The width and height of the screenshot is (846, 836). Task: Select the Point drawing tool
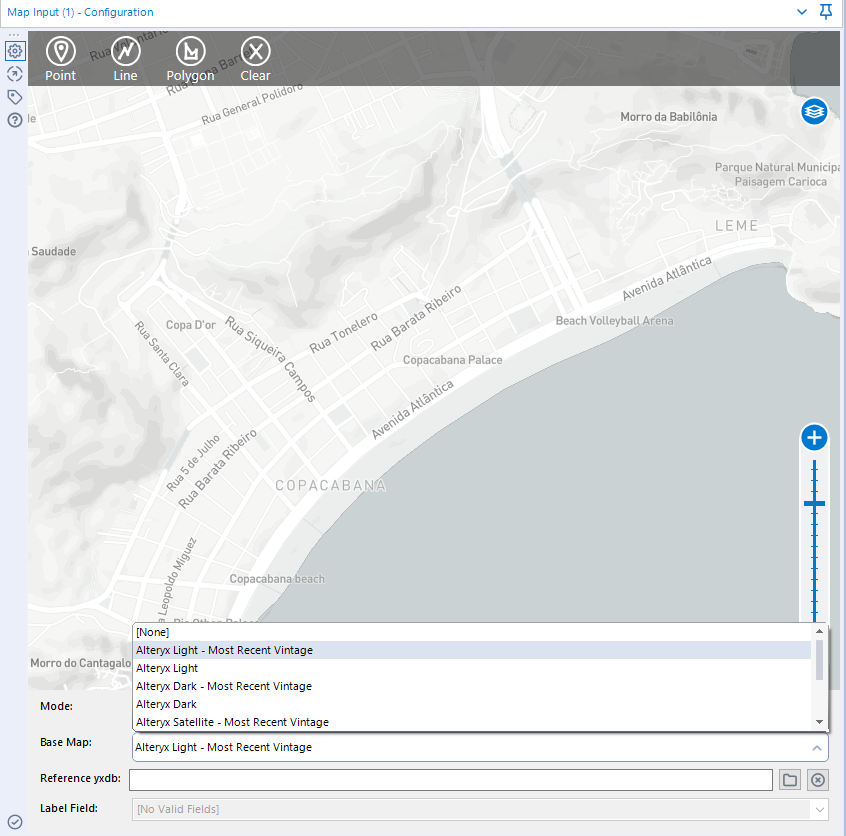pos(60,59)
